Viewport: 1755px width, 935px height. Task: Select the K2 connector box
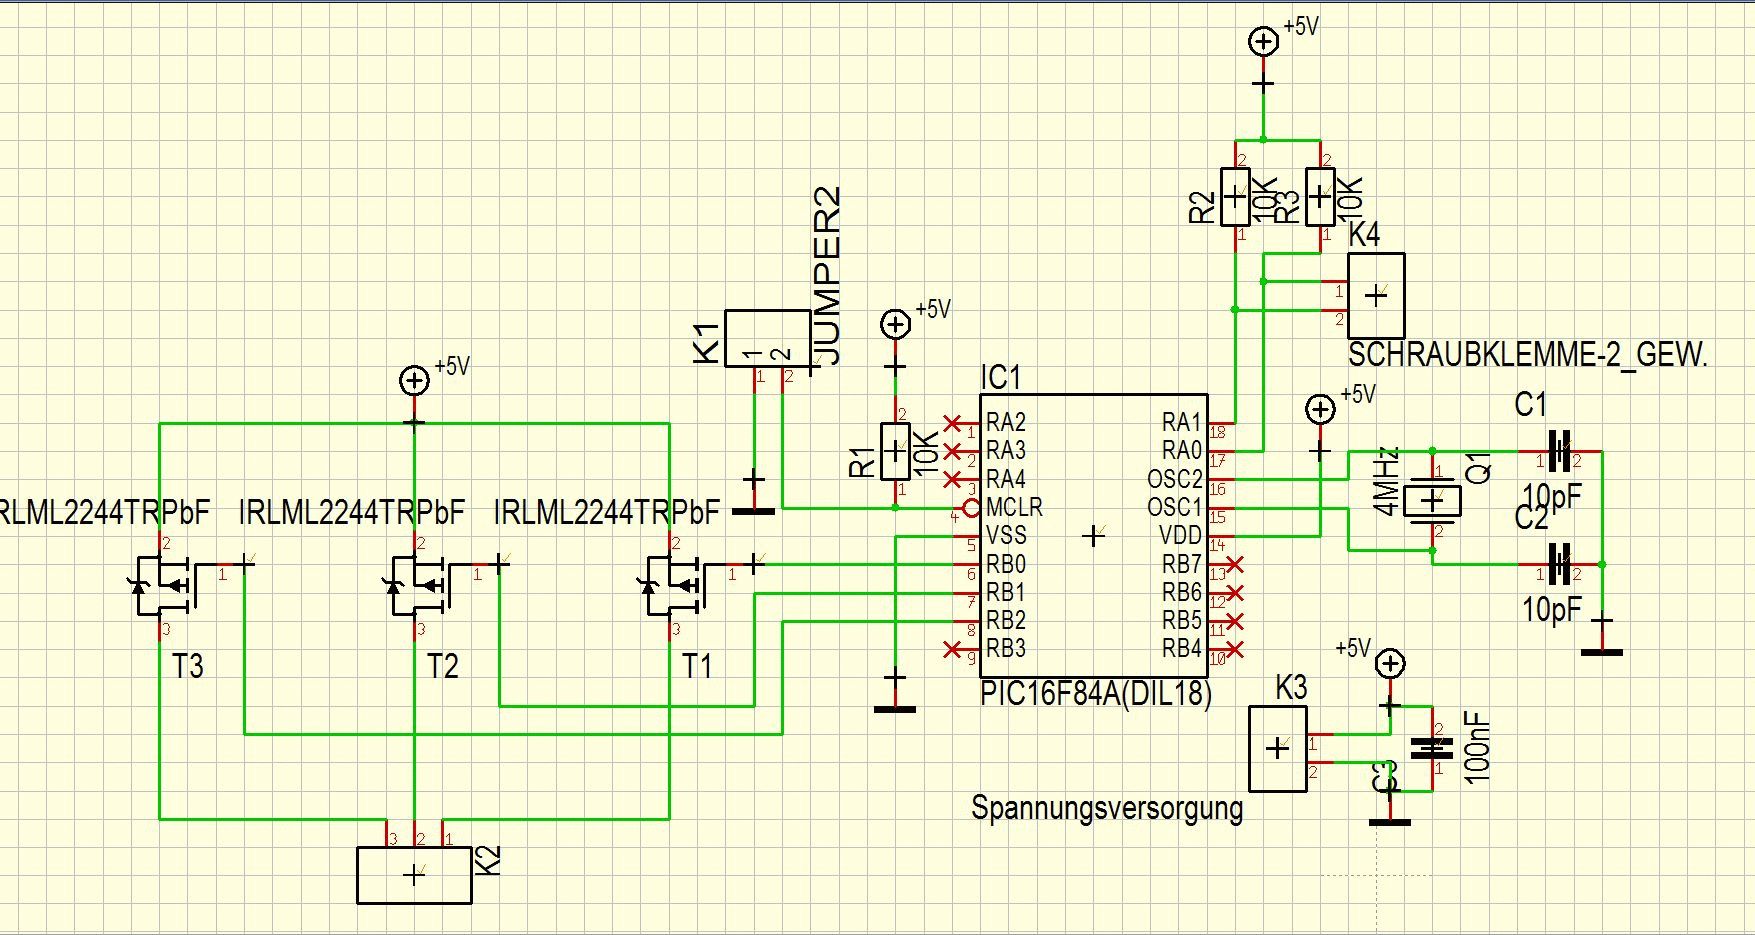coord(414,875)
